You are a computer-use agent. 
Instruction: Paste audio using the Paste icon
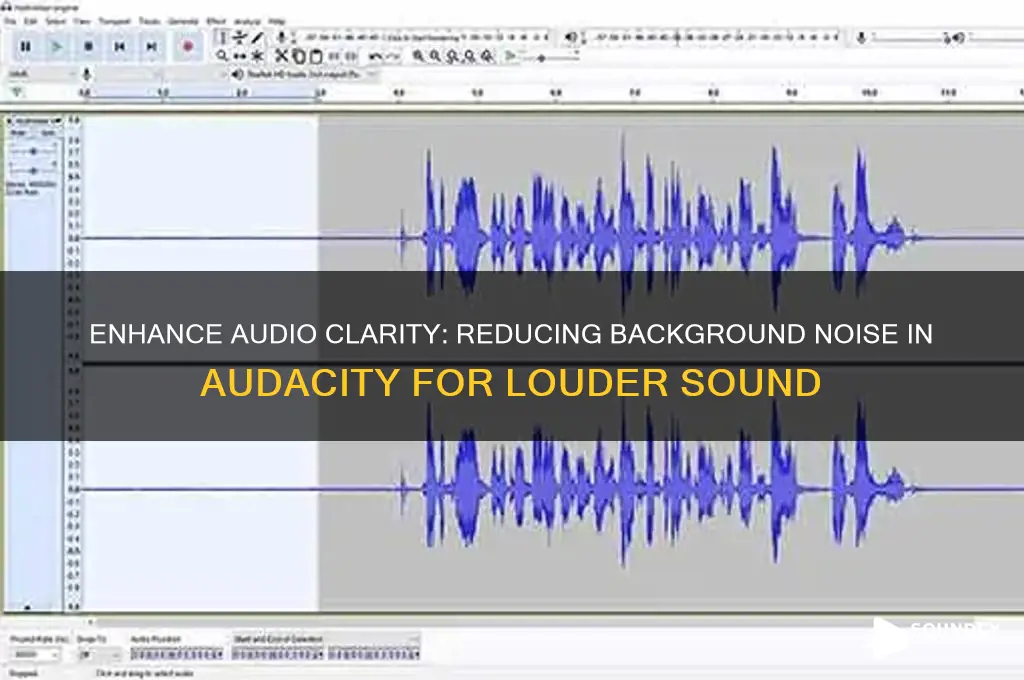[315, 56]
